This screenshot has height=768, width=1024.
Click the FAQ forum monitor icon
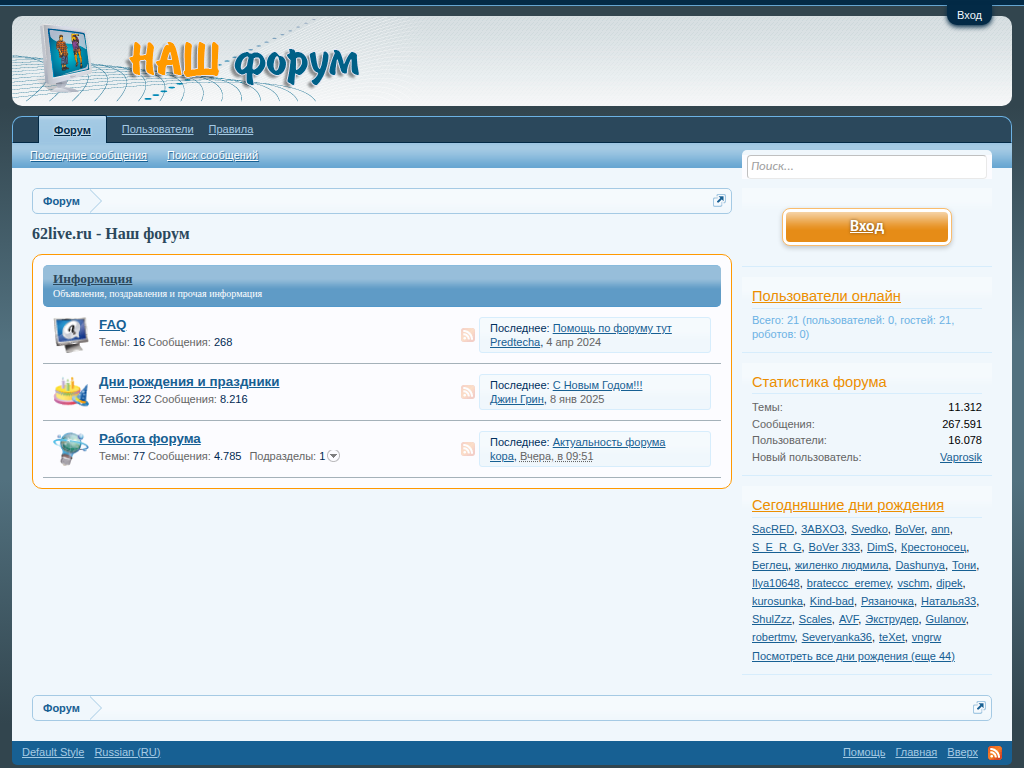(x=71, y=334)
